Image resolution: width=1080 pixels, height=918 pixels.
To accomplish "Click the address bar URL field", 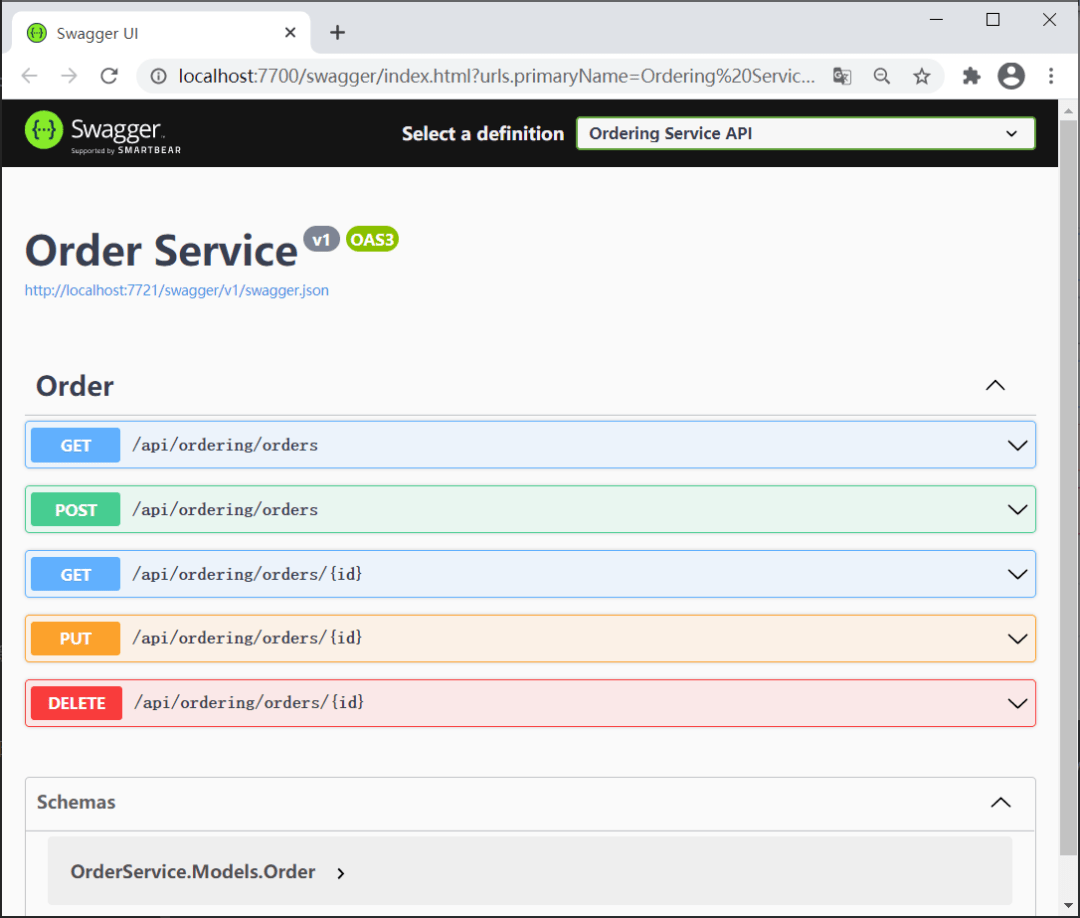I will pyautogui.click(x=495, y=76).
